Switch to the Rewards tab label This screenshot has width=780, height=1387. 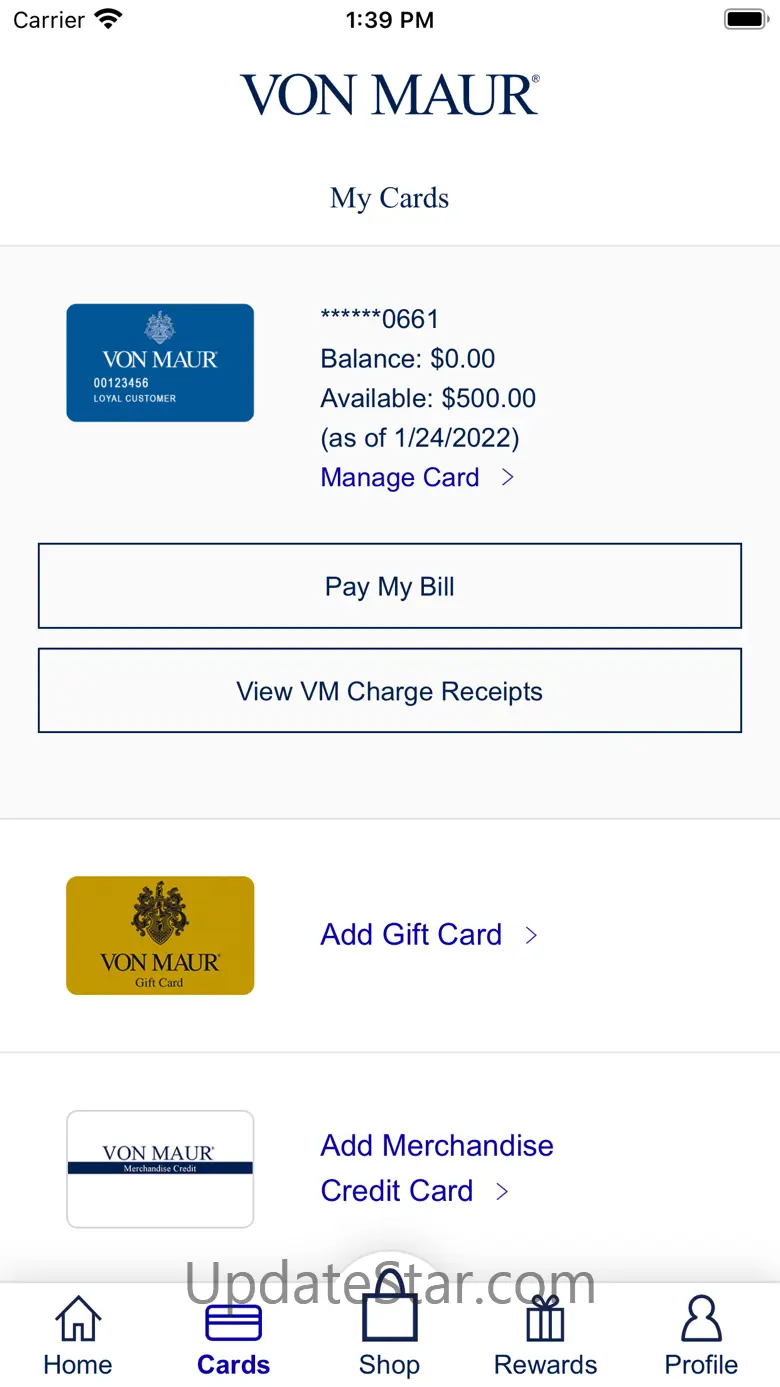tap(545, 1365)
